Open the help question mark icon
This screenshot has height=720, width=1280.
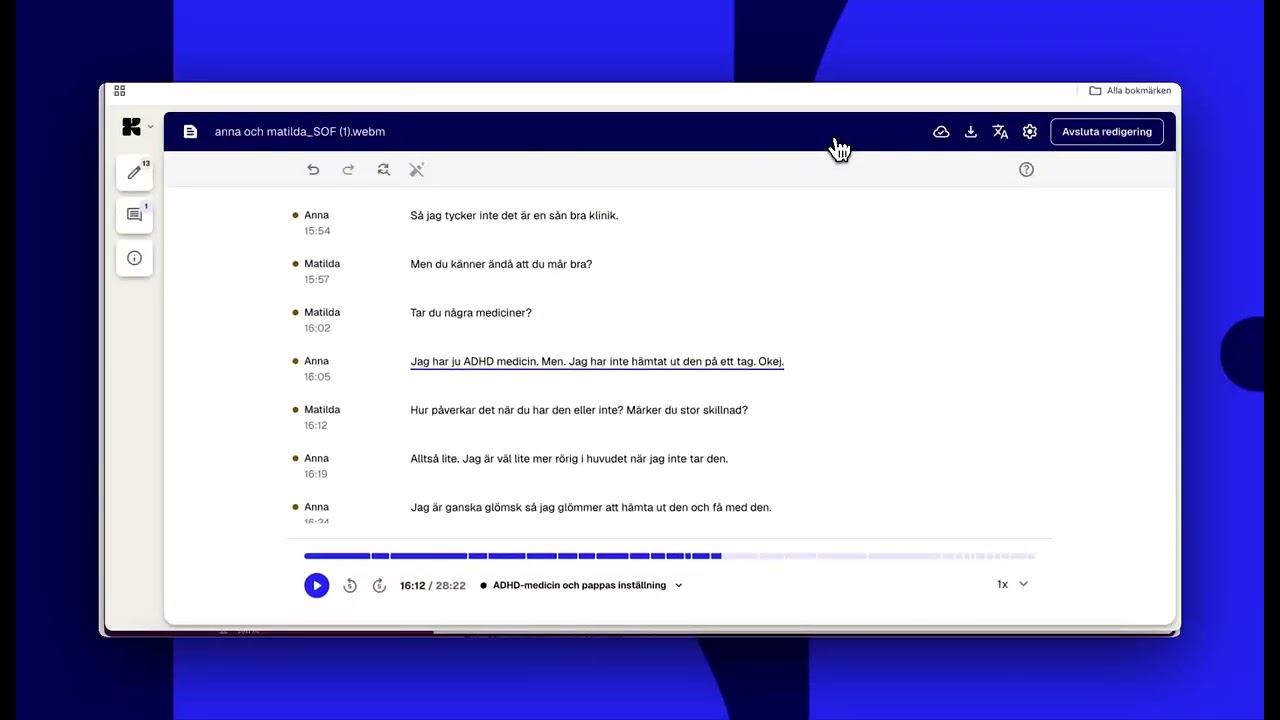click(1026, 170)
